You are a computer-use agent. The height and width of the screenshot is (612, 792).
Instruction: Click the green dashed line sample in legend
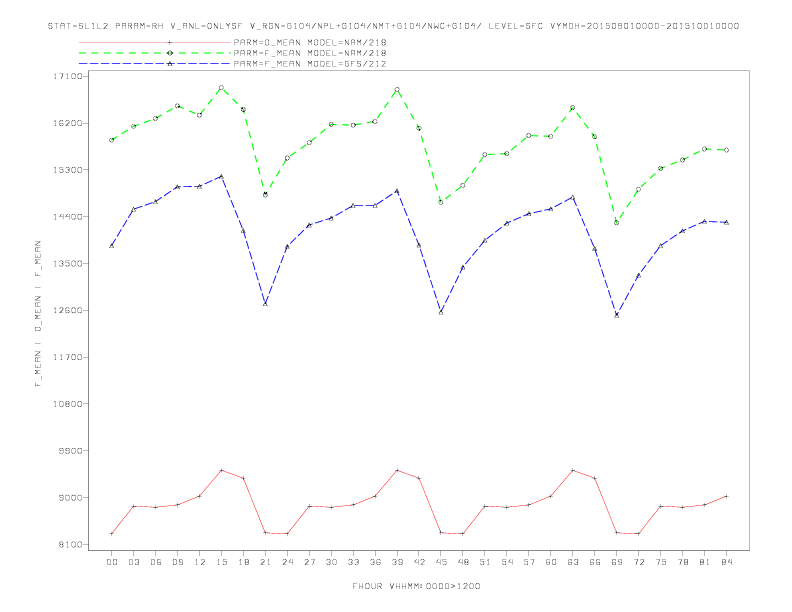coord(155,53)
